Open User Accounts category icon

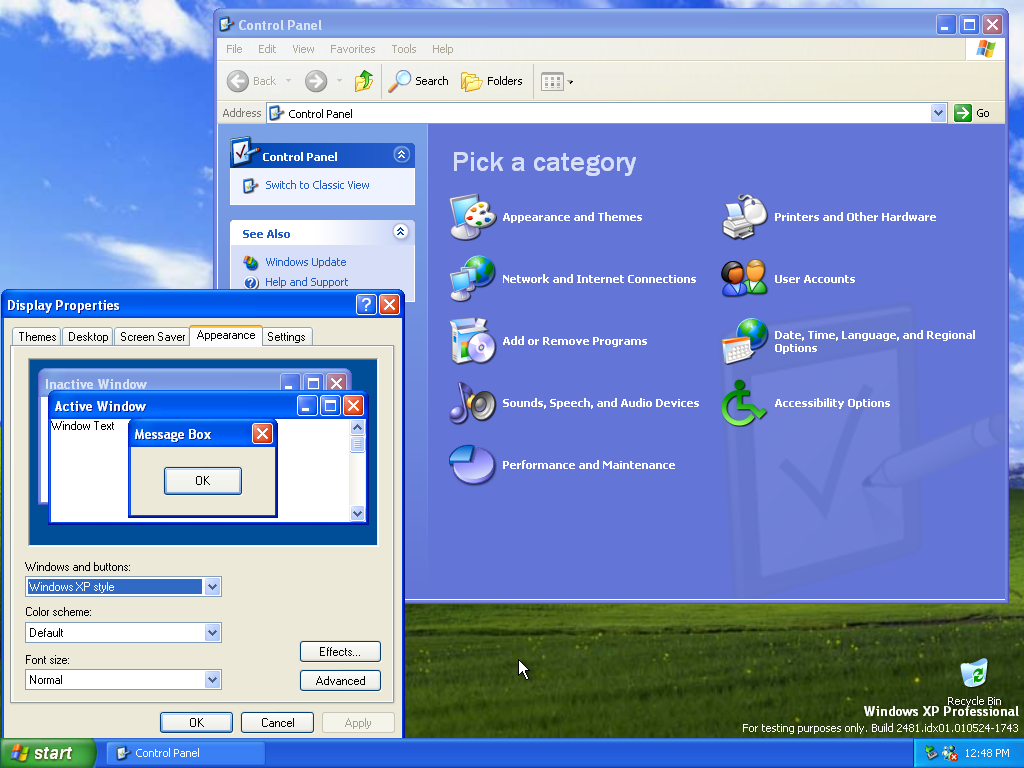click(744, 279)
